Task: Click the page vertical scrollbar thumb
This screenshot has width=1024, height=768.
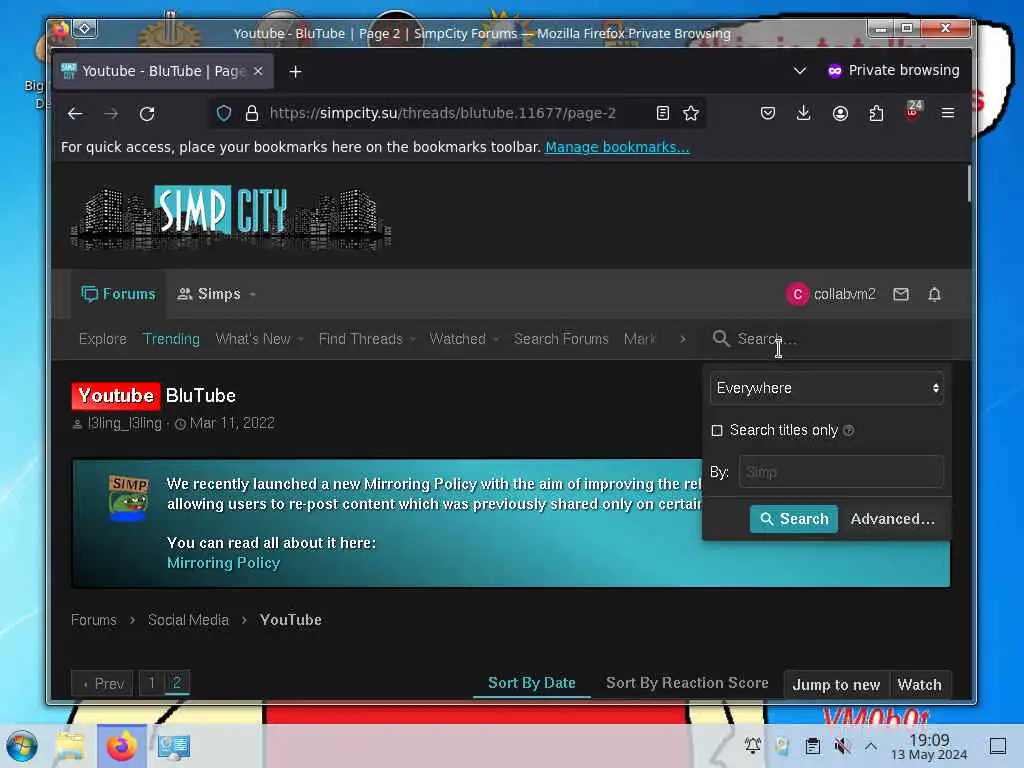Action: pyautogui.click(x=969, y=184)
